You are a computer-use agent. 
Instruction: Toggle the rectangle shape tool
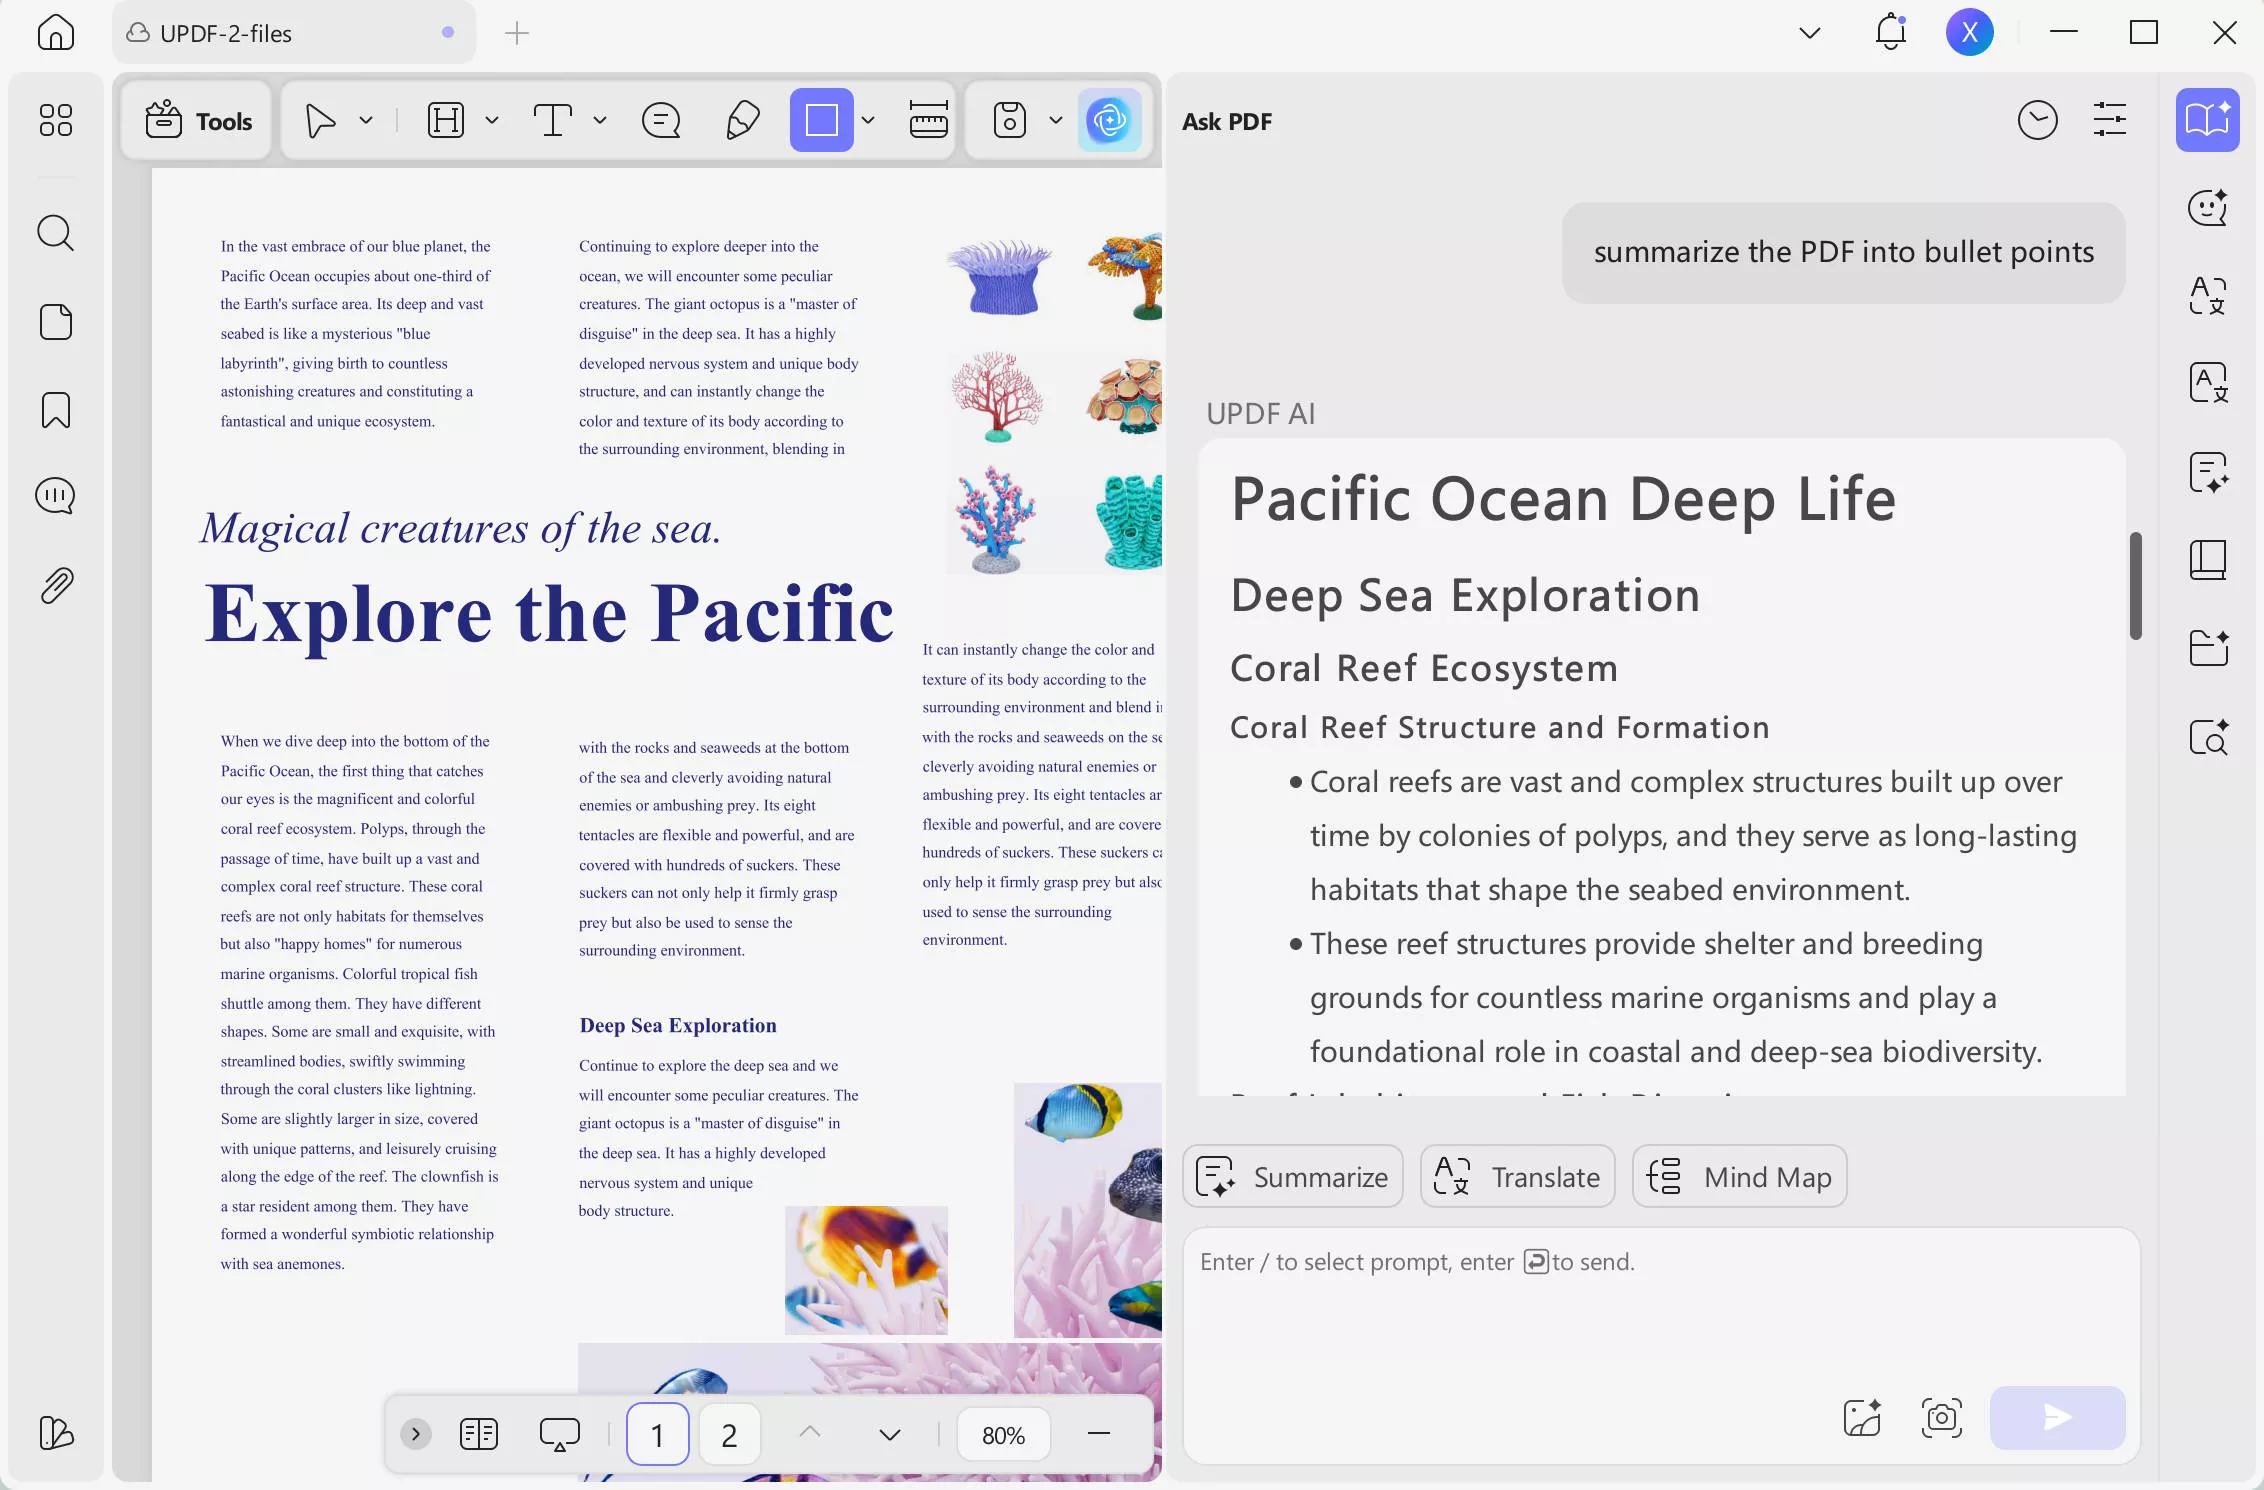point(821,121)
